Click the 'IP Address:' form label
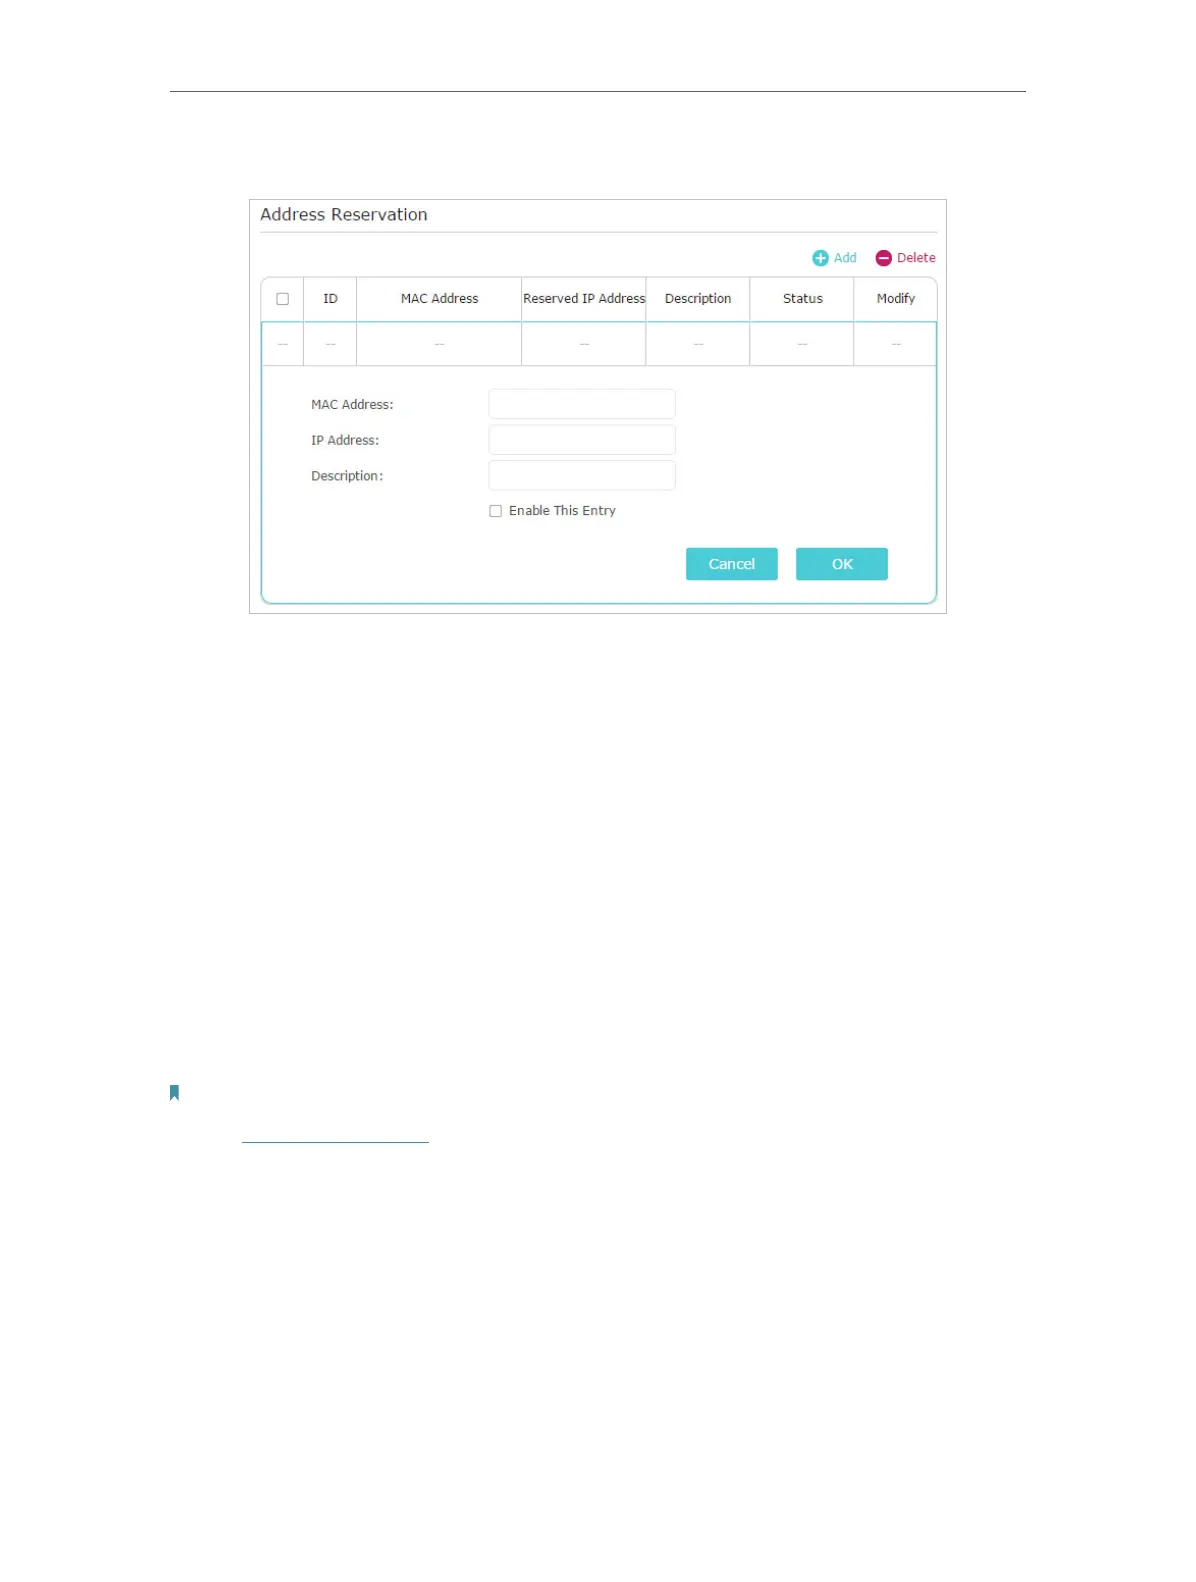The height and width of the screenshot is (1582, 1196). (345, 441)
